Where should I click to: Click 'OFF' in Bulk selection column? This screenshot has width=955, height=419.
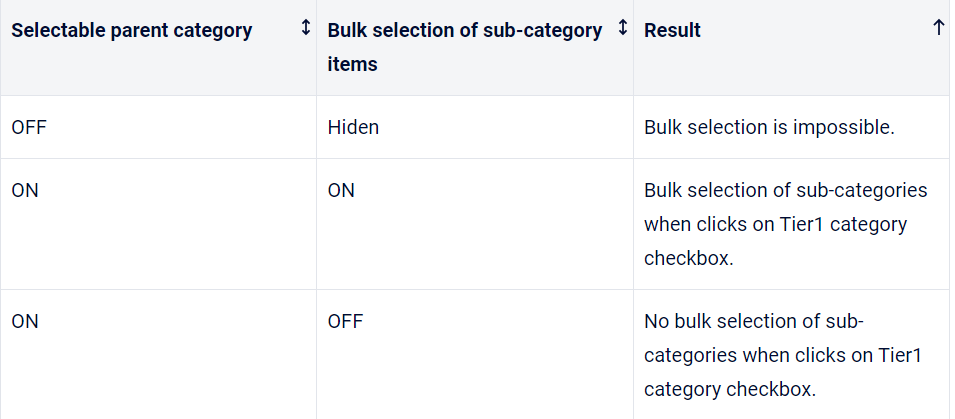345,322
